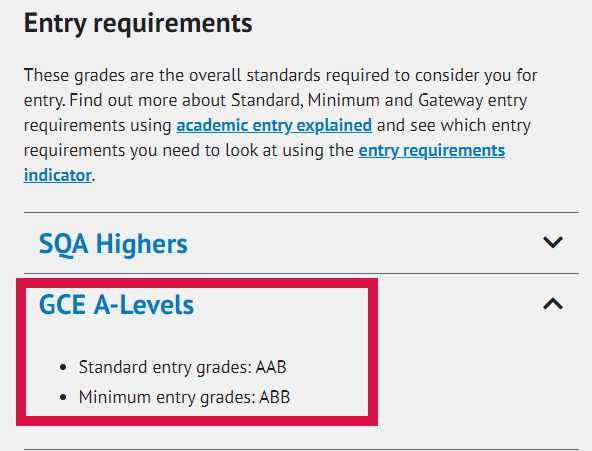Click the 'ABB' grade text
The width and height of the screenshot is (592, 451).
[x=274, y=397]
